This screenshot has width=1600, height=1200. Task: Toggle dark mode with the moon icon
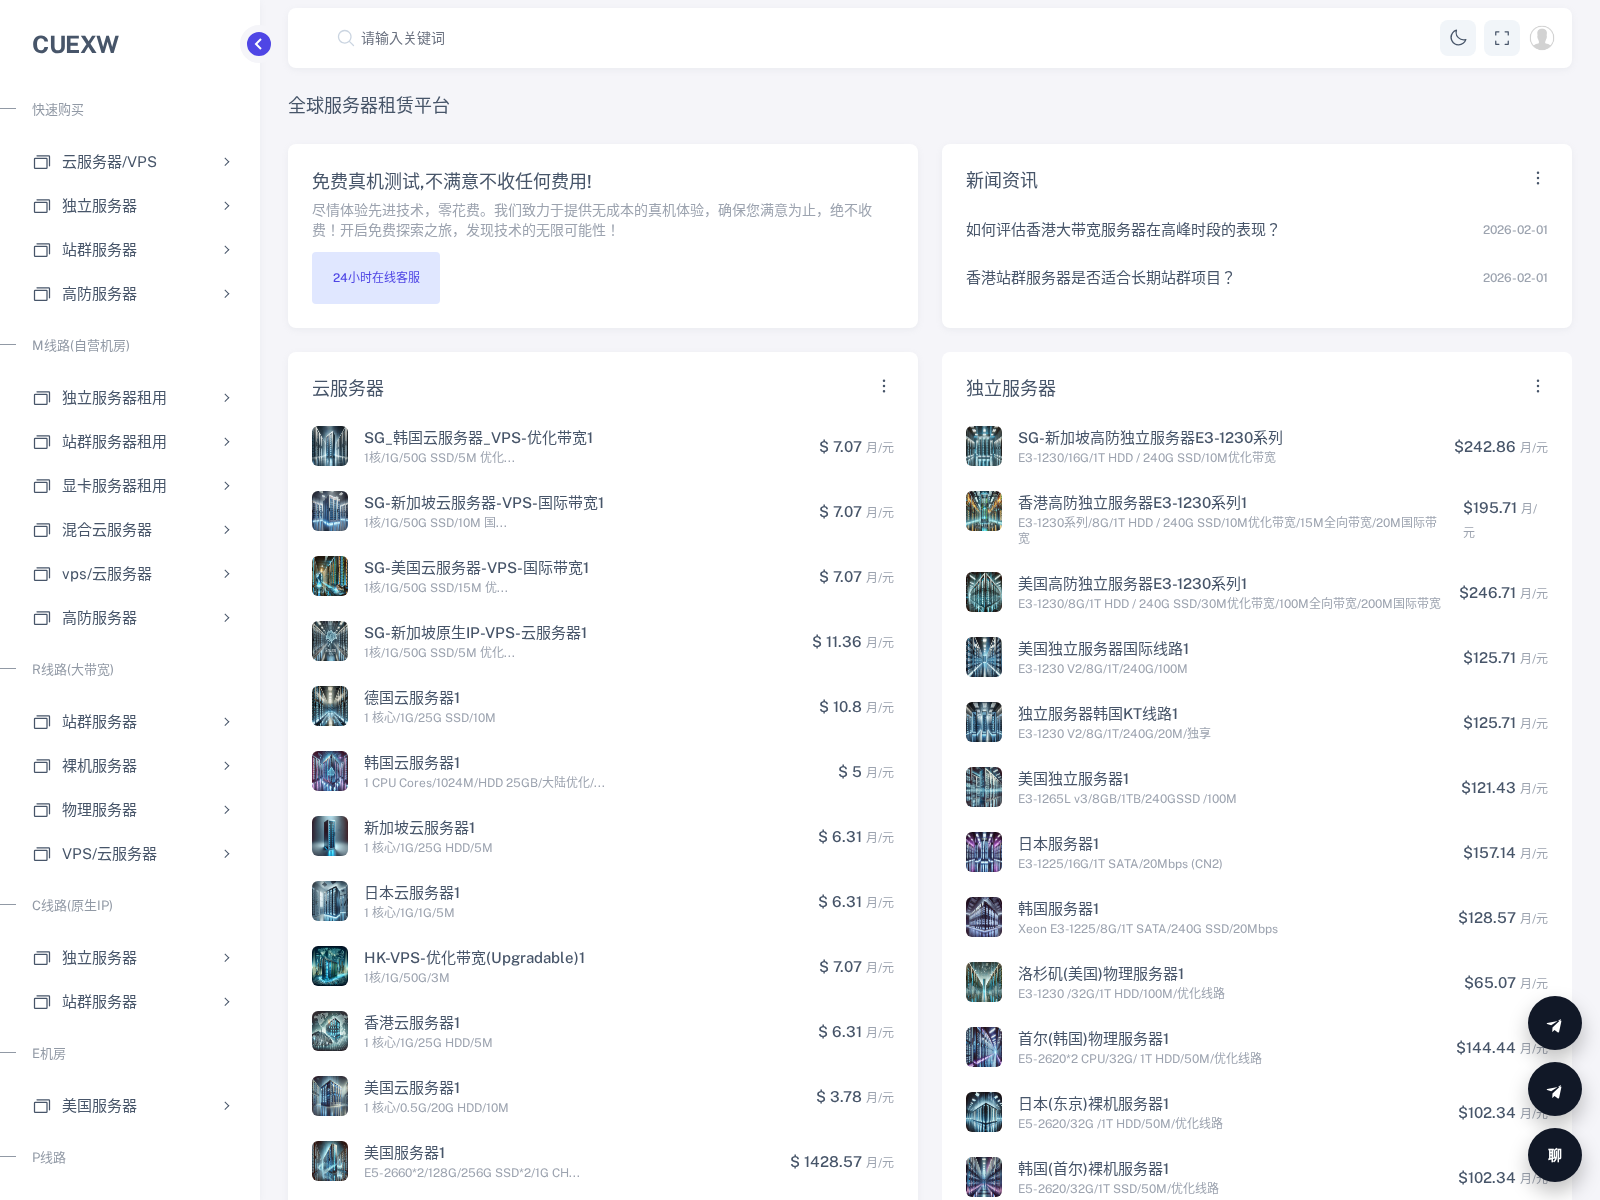[x=1458, y=38]
